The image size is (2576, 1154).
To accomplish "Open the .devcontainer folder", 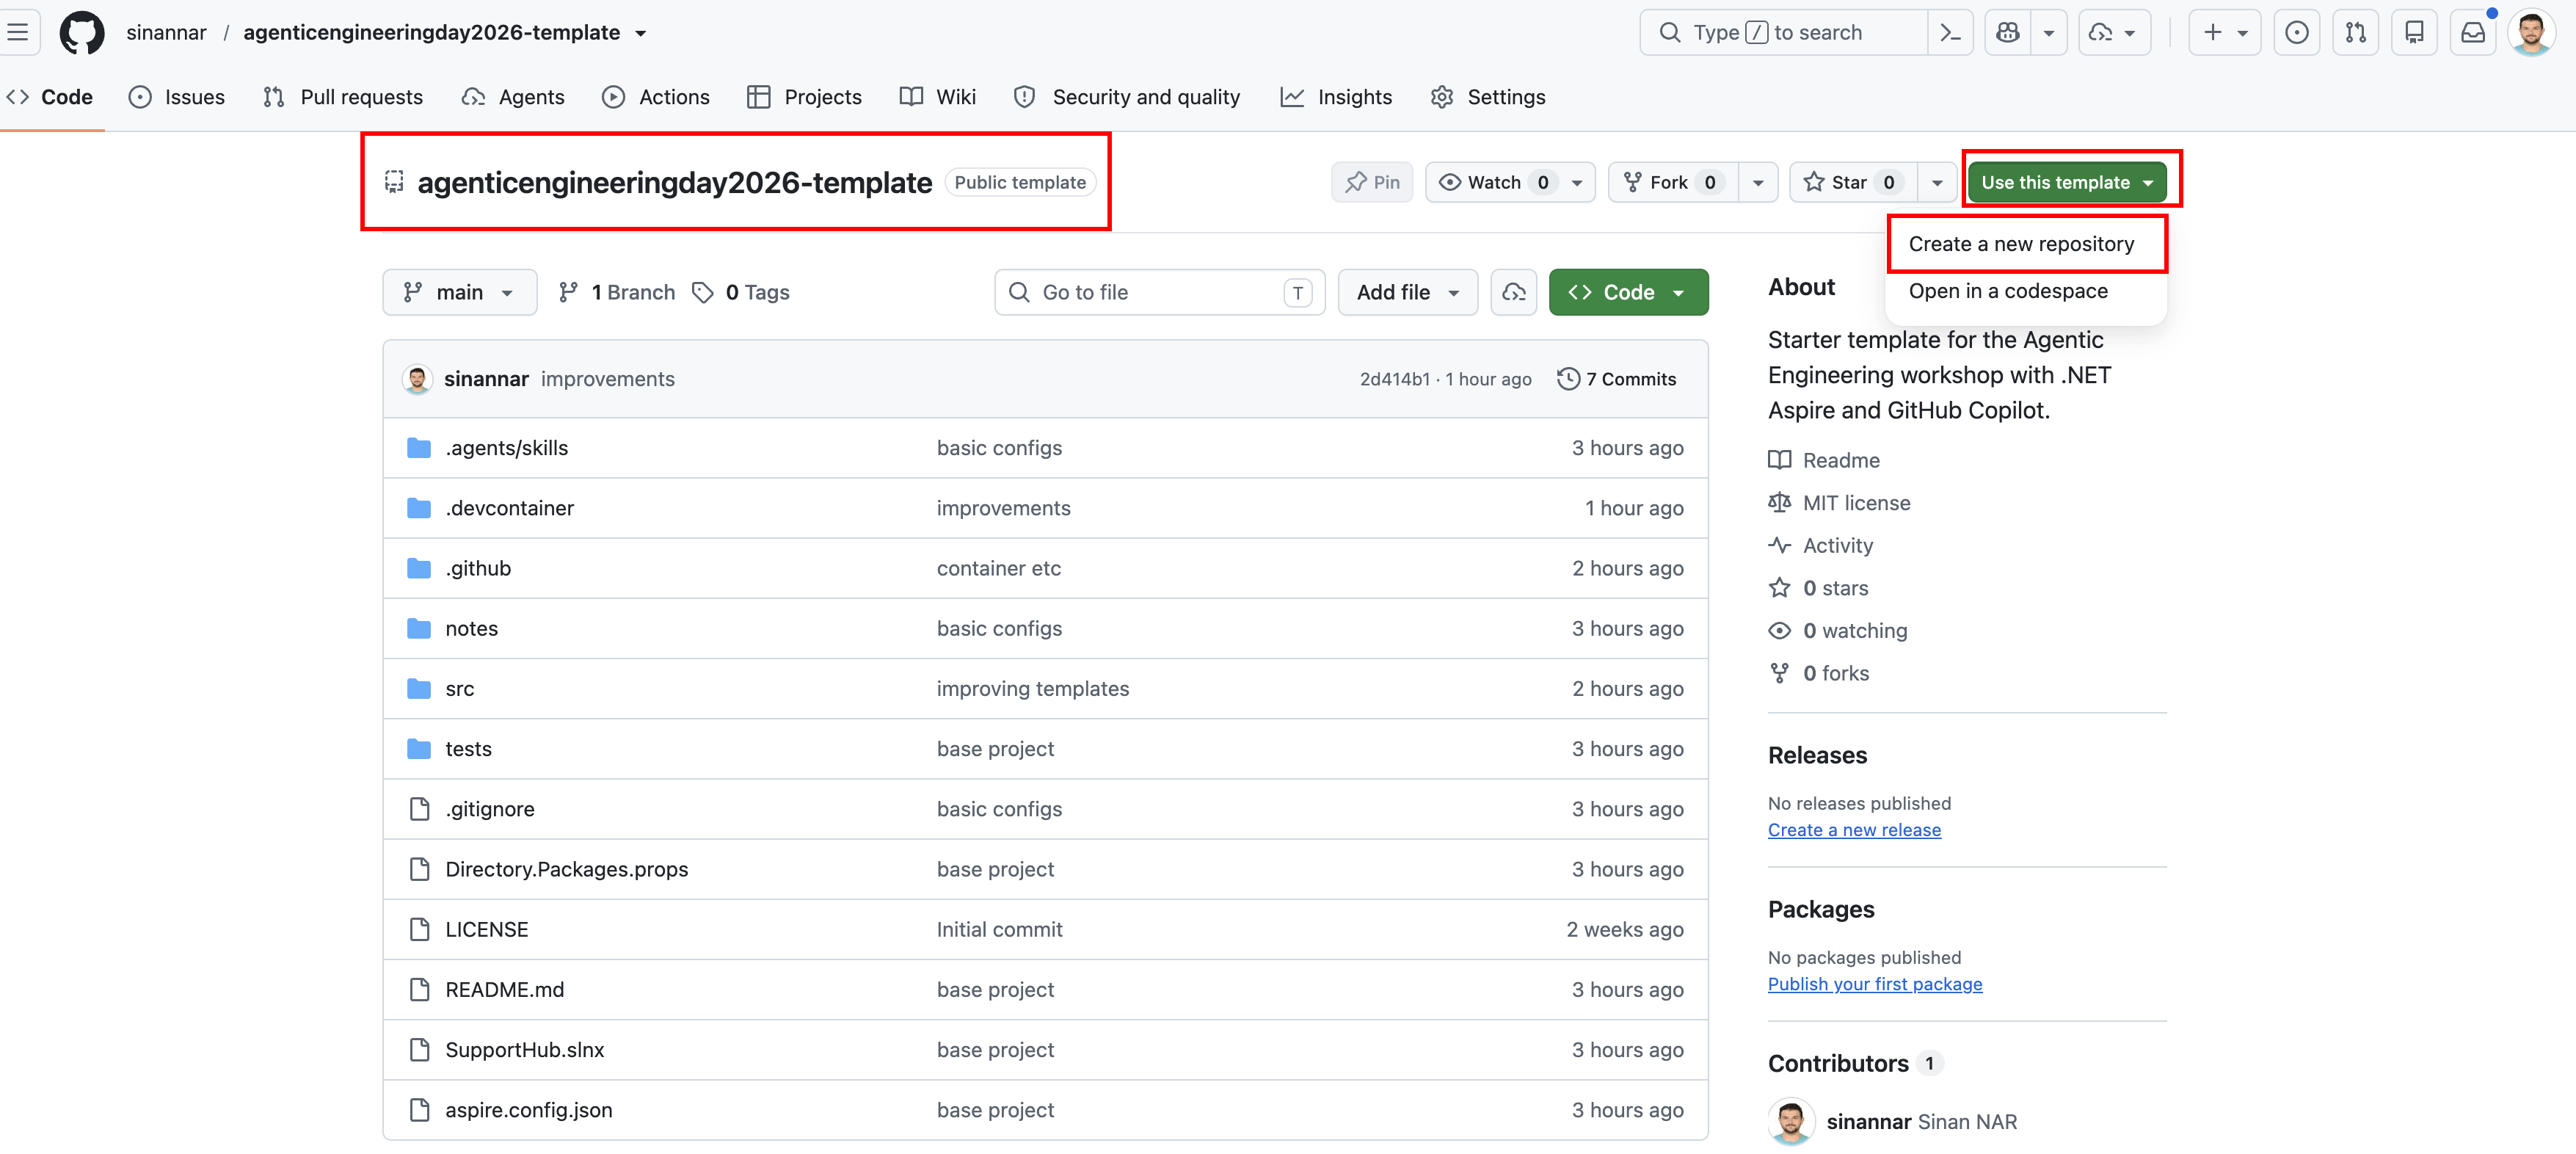I will (x=509, y=508).
